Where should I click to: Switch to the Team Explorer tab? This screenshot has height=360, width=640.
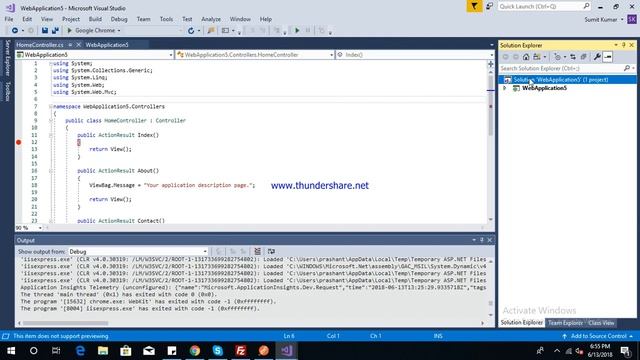point(565,323)
